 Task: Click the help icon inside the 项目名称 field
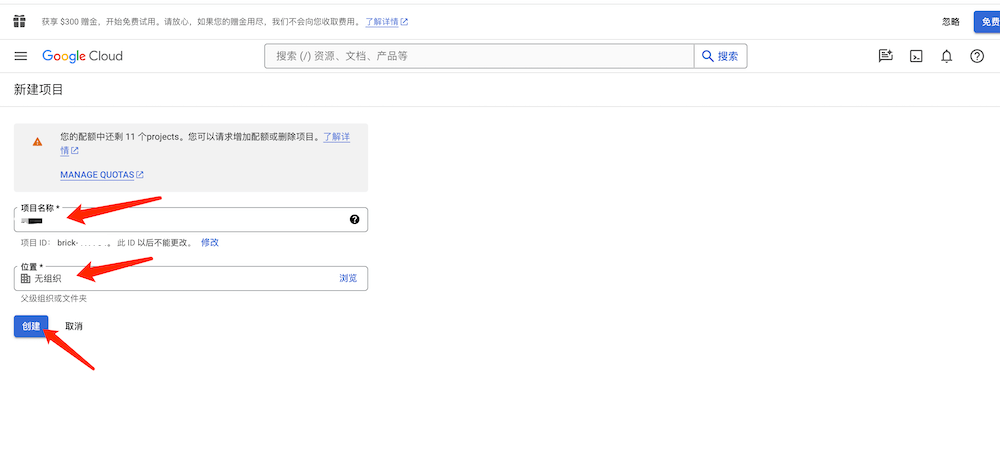(354, 219)
